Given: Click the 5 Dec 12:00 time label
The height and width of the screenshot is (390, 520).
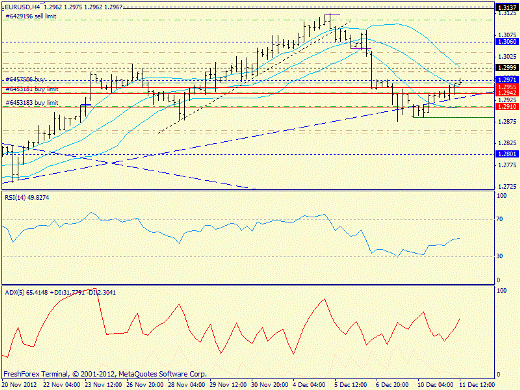Looking at the screenshot, I should pyautogui.click(x=351, y=385).
